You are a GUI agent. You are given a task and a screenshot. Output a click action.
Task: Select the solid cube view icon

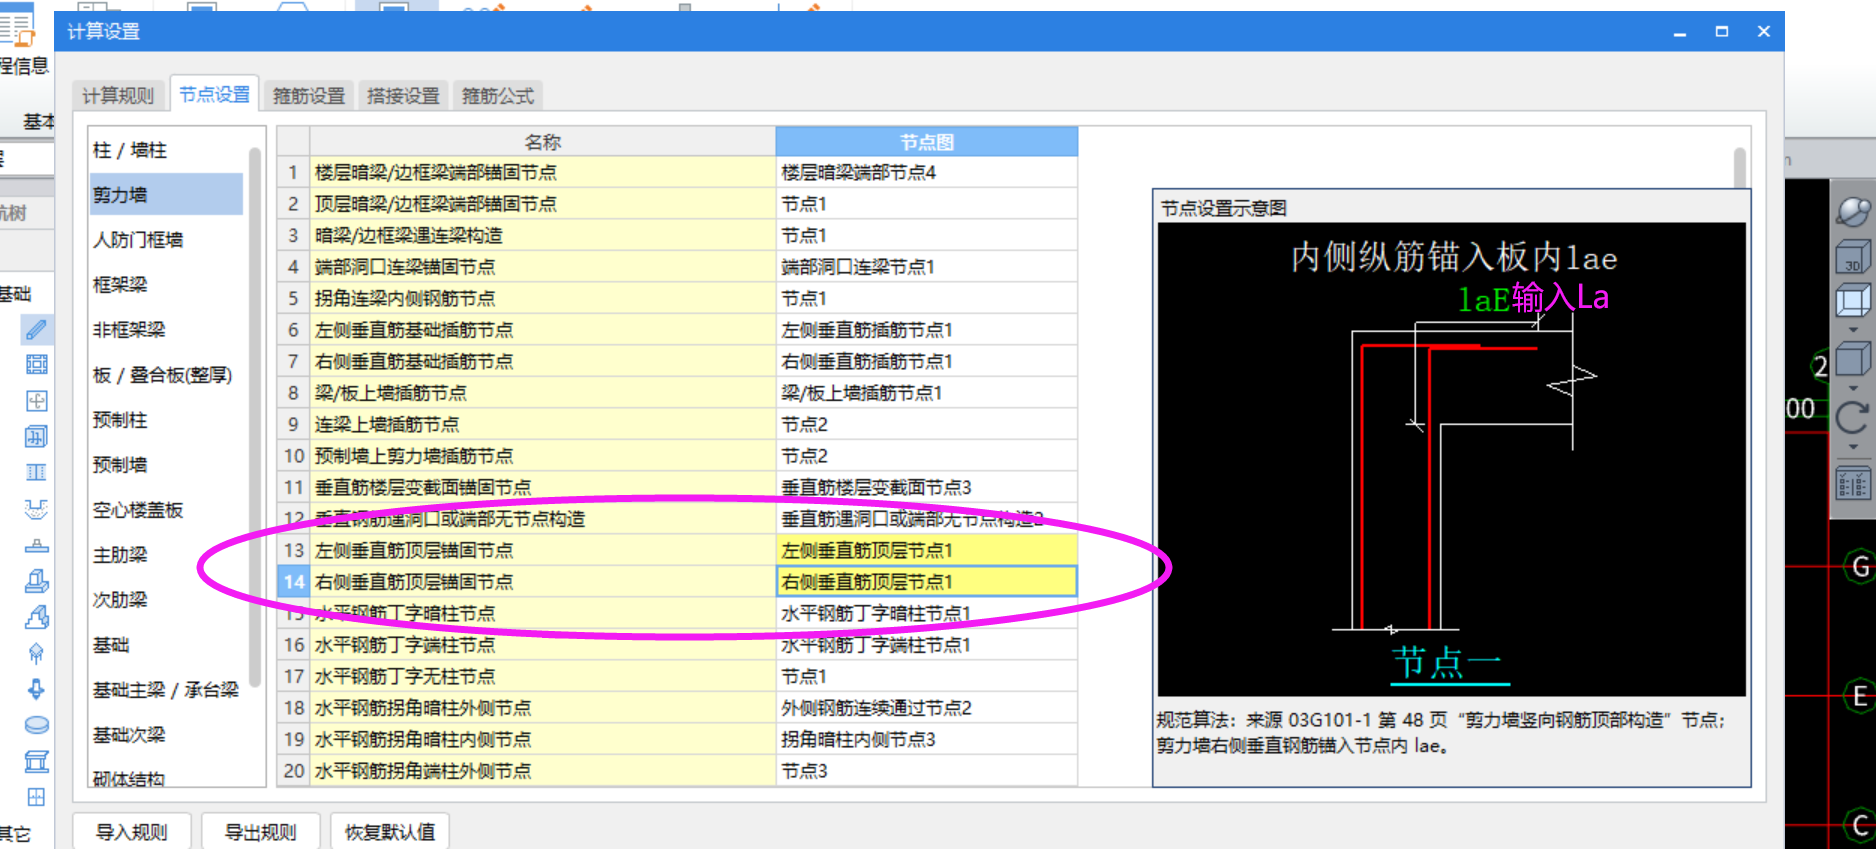point(1853,358)
